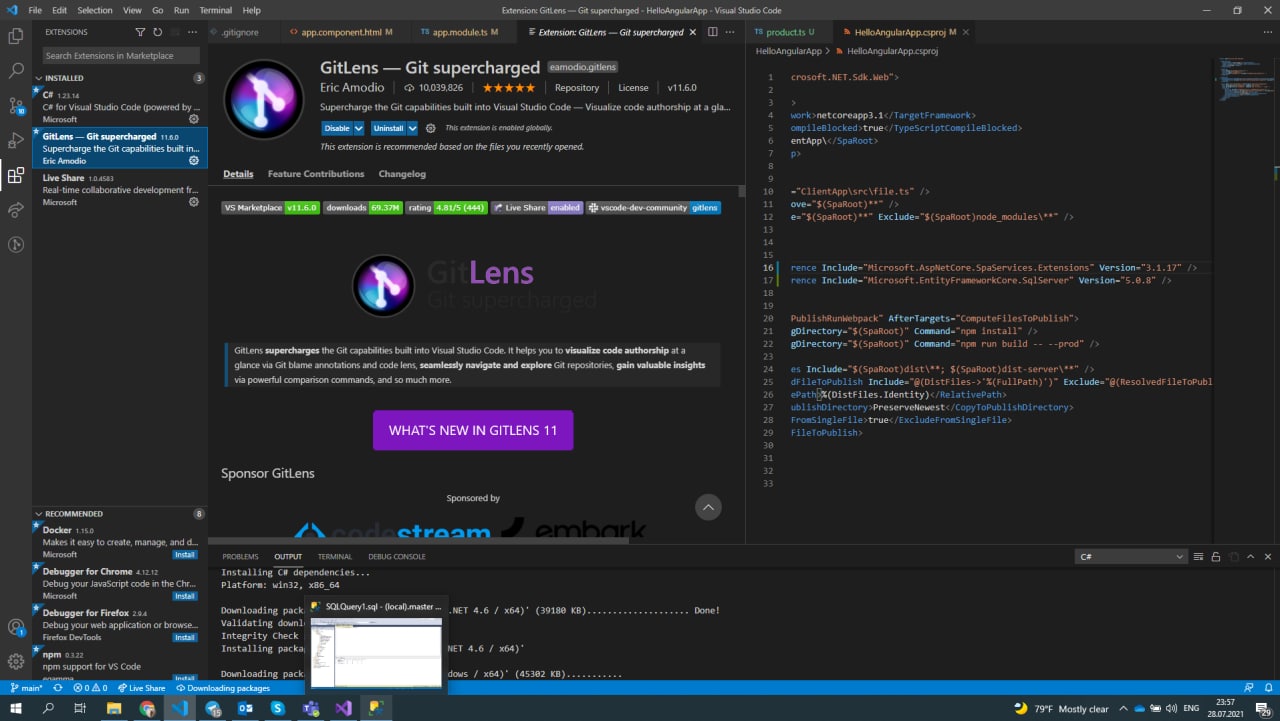Close the bottom panel

coord(1268,556)
